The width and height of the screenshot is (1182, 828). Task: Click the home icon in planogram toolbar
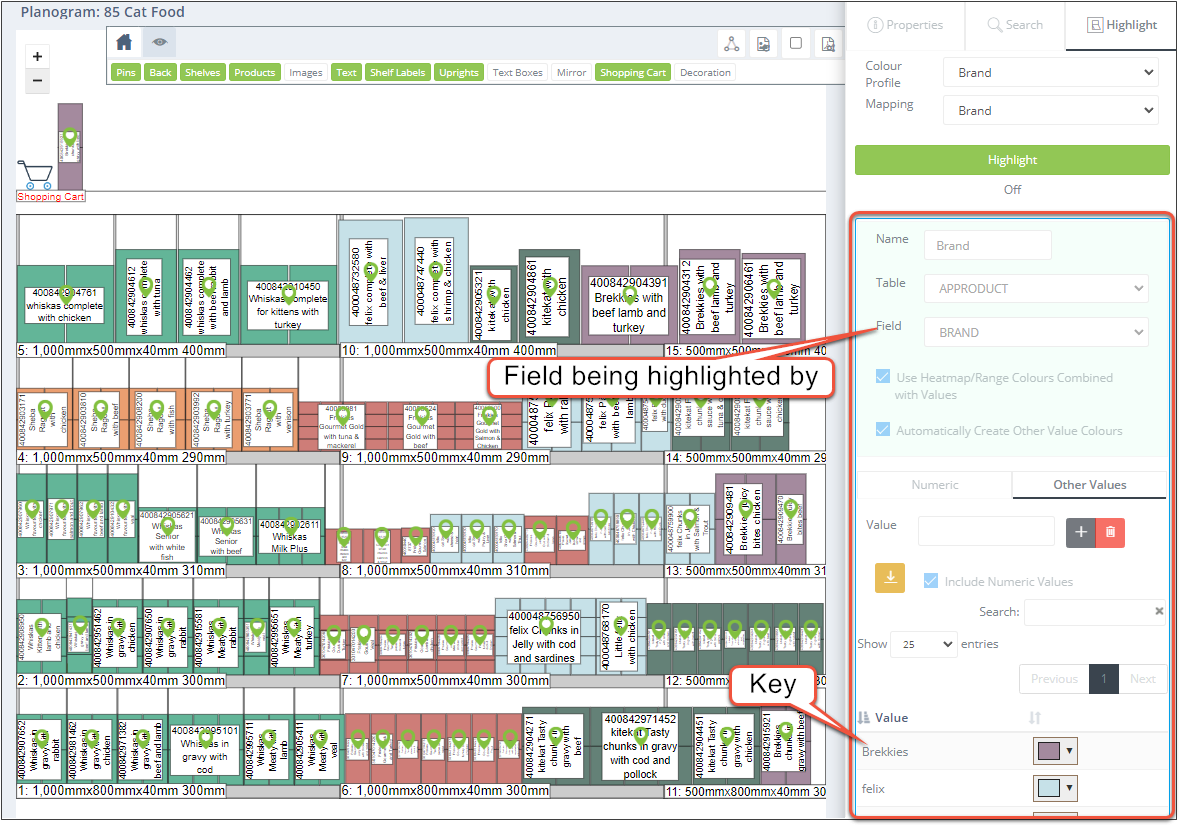(124, 42)
